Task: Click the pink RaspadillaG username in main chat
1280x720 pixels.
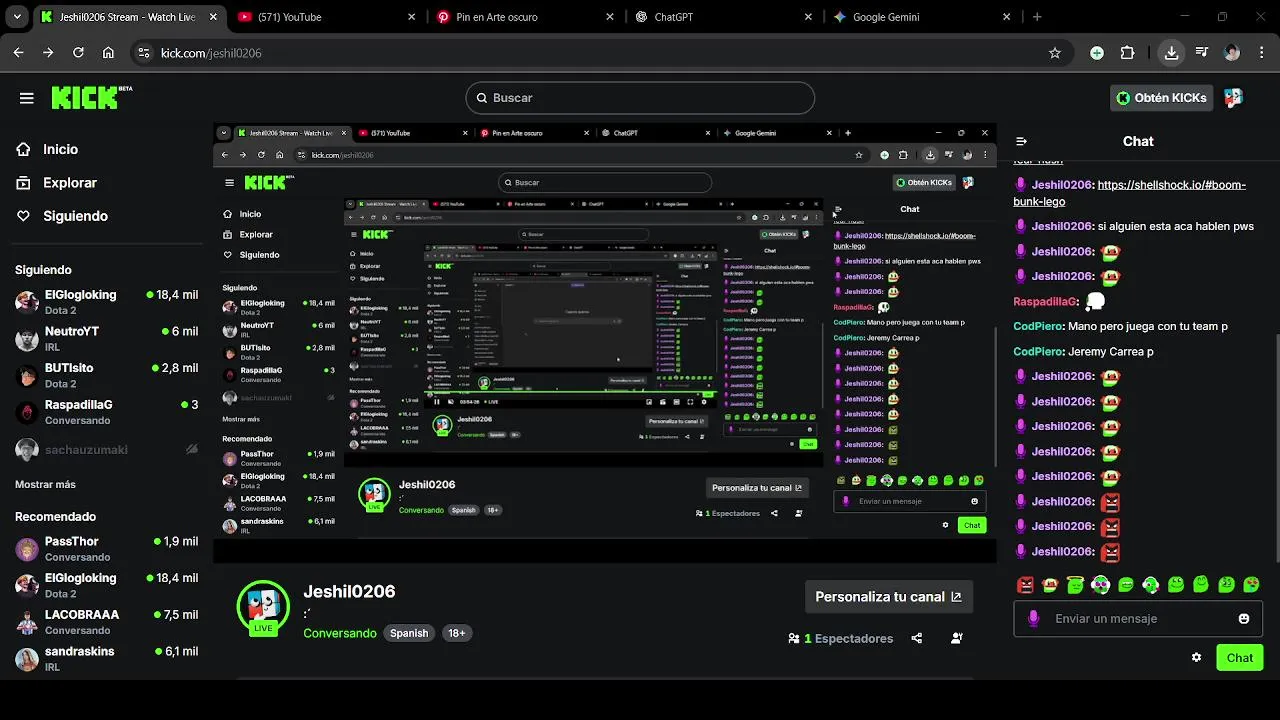Action: pyautogui.click(x=1046, y=301)
